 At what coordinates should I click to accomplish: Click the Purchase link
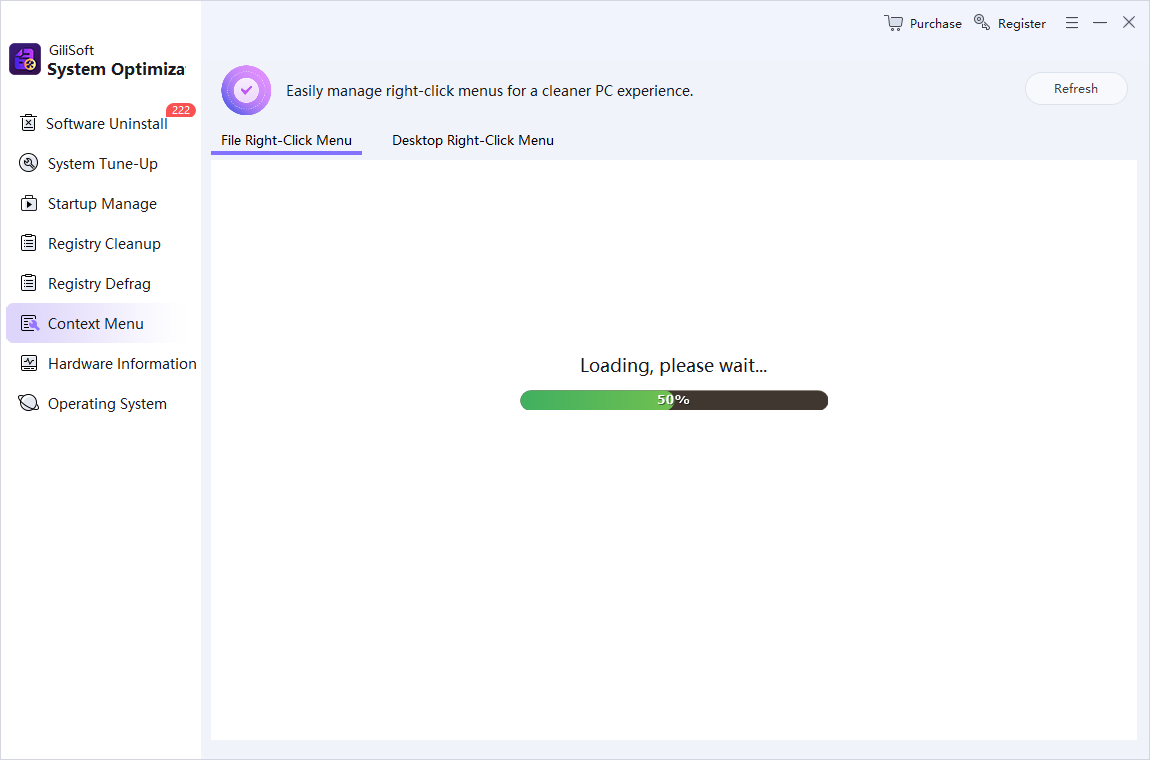coord(935,23)
